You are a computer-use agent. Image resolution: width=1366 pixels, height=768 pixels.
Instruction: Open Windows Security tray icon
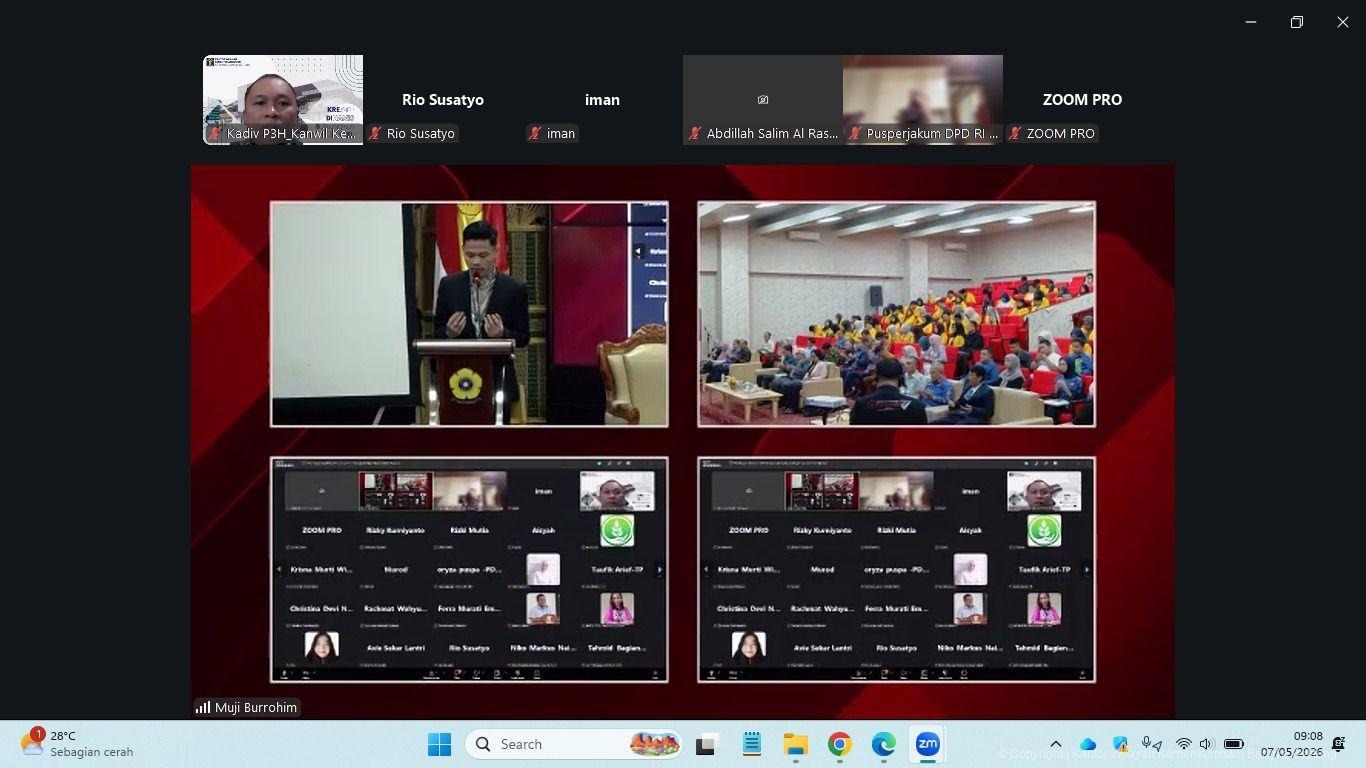(x=1121, y=744)
